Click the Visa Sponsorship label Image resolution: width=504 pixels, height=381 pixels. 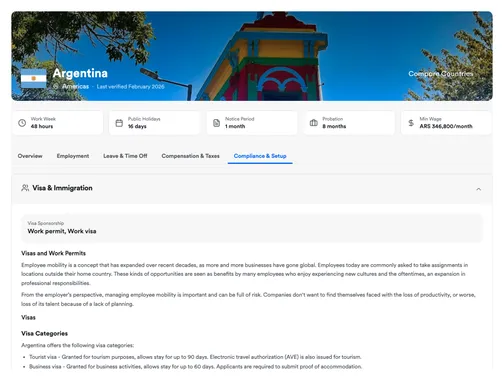point(46,223)
